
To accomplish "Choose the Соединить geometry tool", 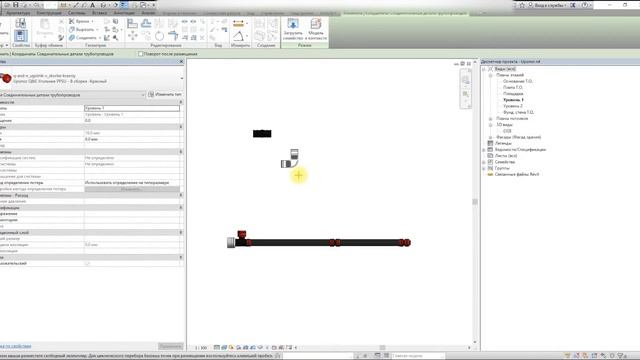I will point(84,38).
